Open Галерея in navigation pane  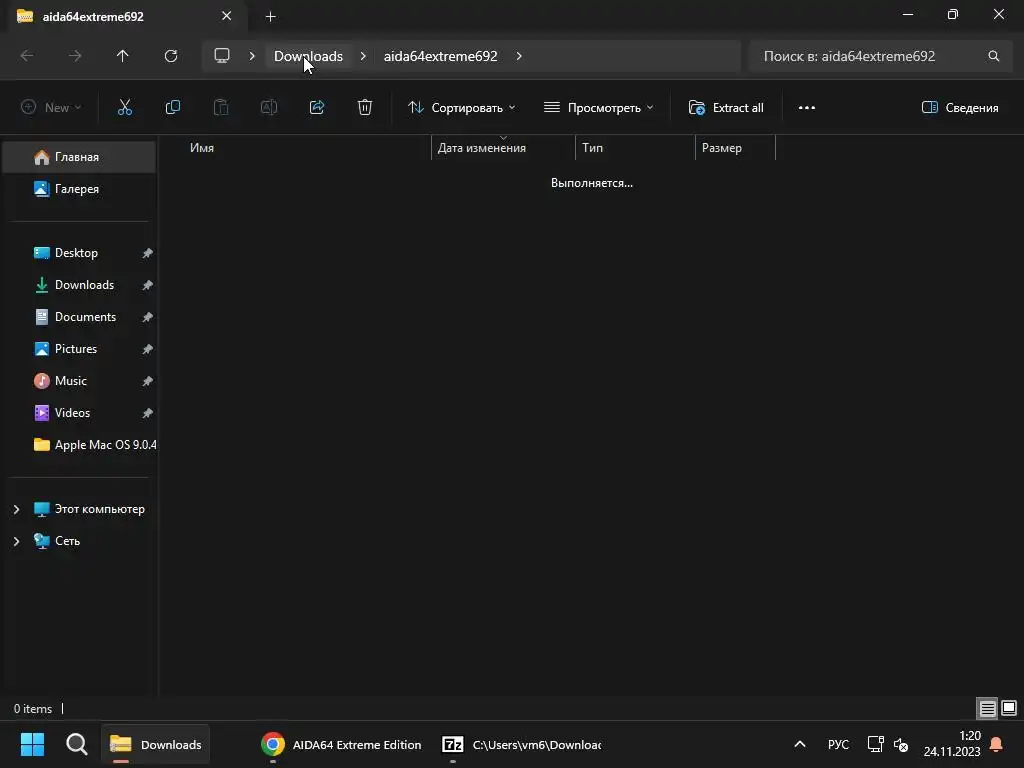coord(79,189)
